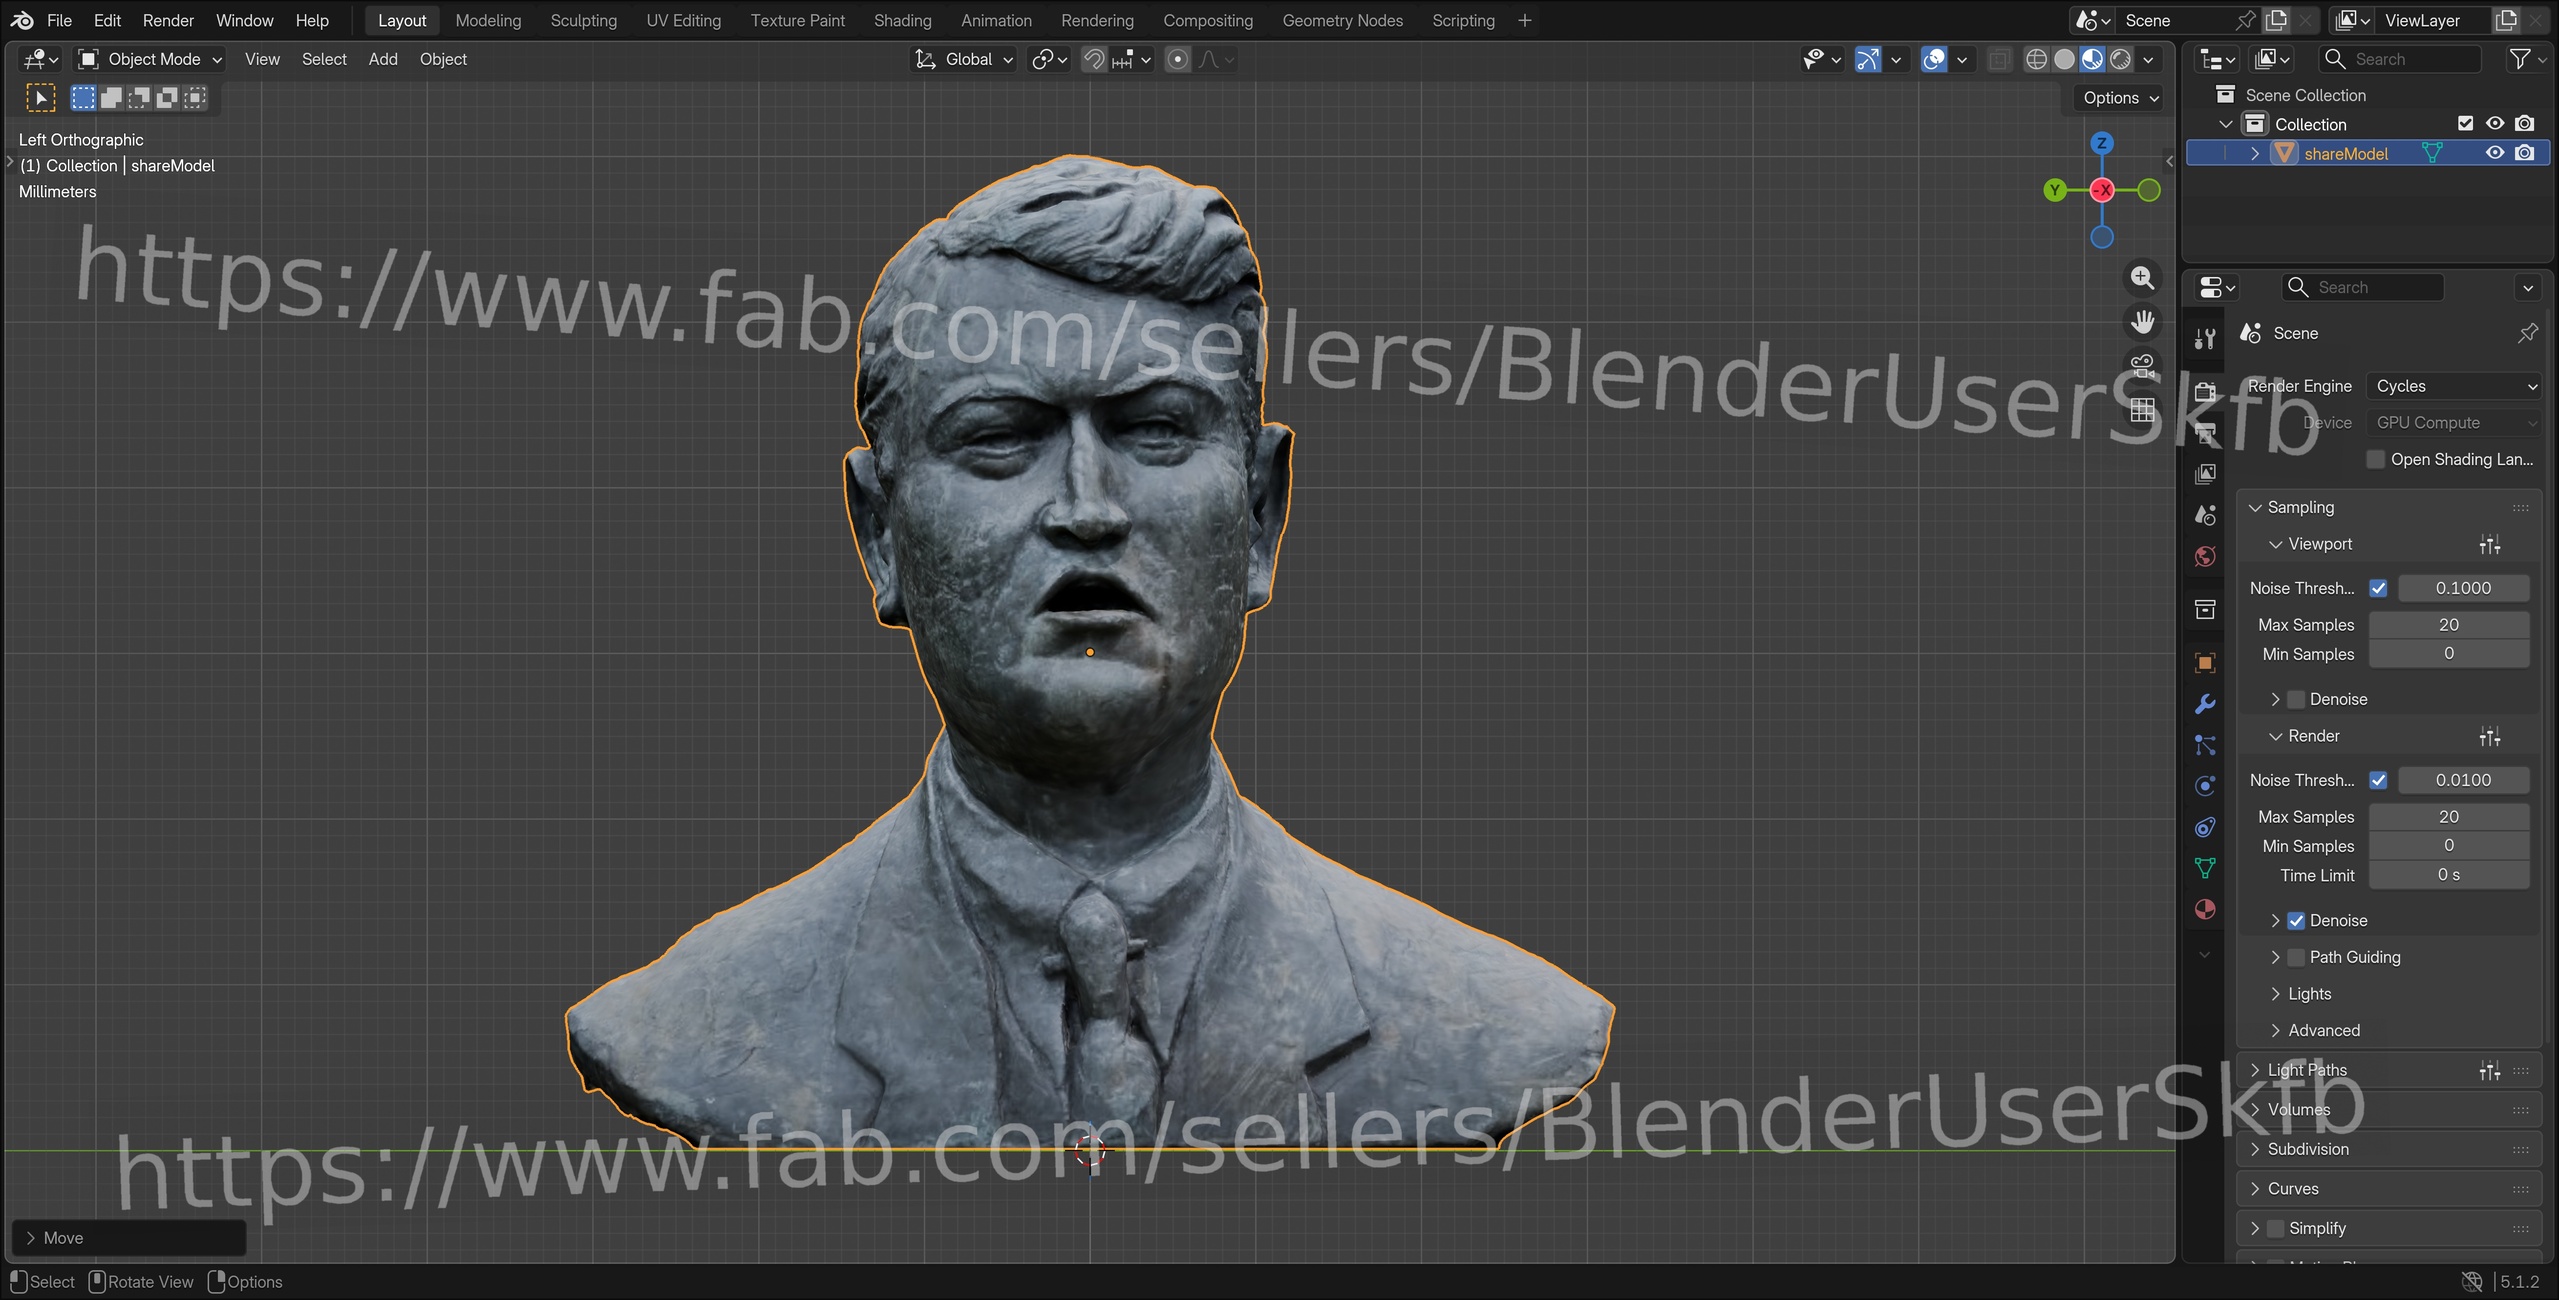Open the Object Mode dropdown
The height and width of the screenshot is (1300, 2559).
151,59
